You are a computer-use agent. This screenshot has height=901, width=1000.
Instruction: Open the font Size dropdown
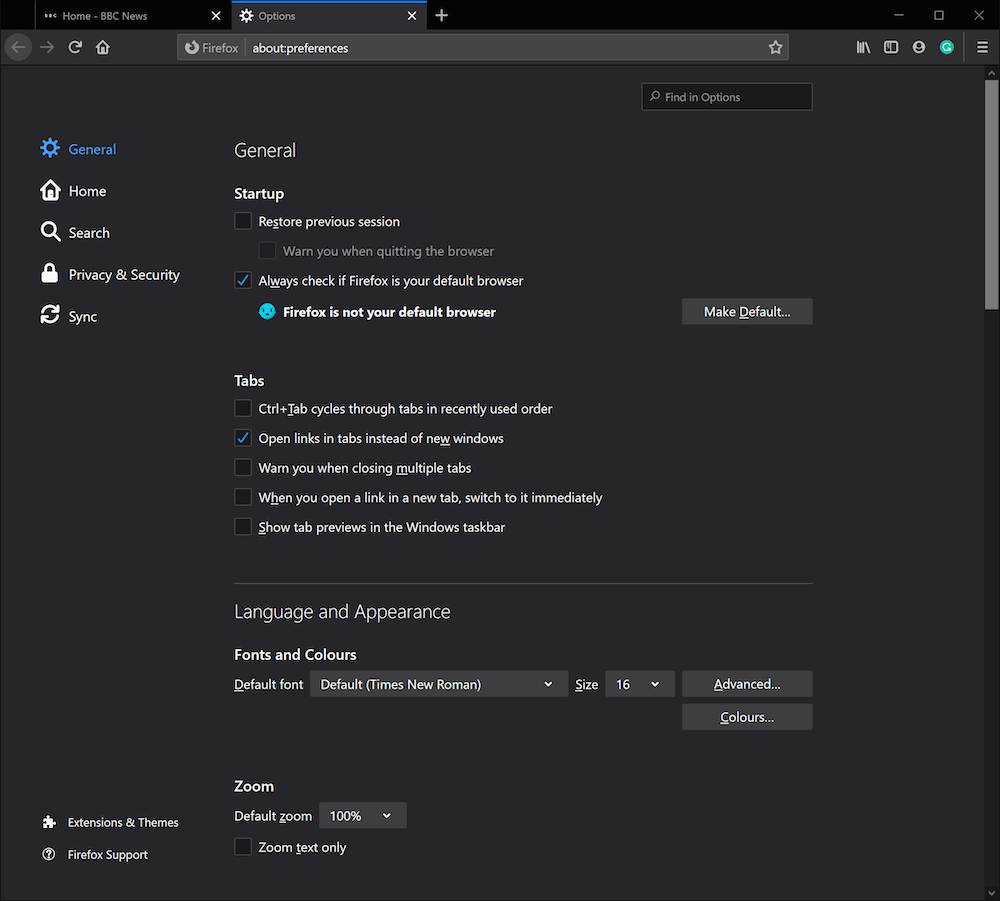(639, 684)
